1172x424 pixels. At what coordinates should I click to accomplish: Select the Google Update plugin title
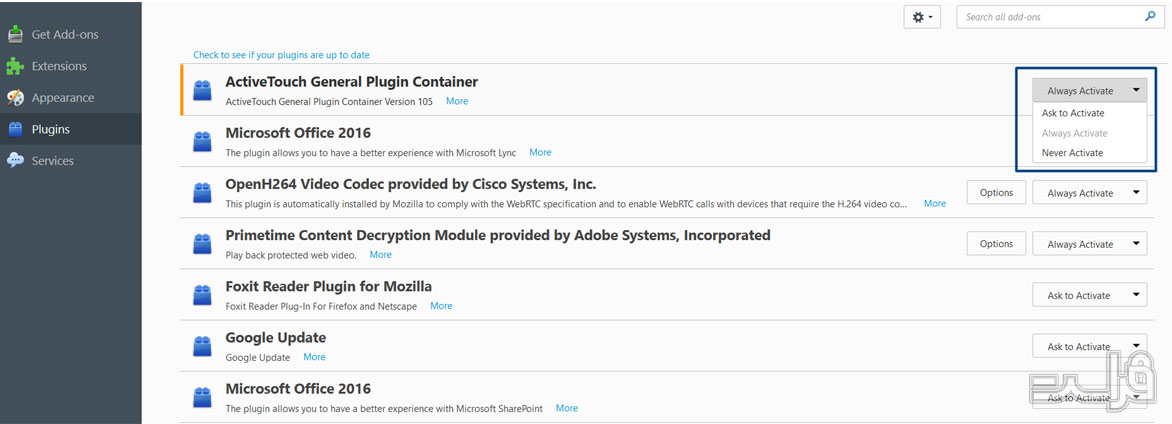point(275,338)
